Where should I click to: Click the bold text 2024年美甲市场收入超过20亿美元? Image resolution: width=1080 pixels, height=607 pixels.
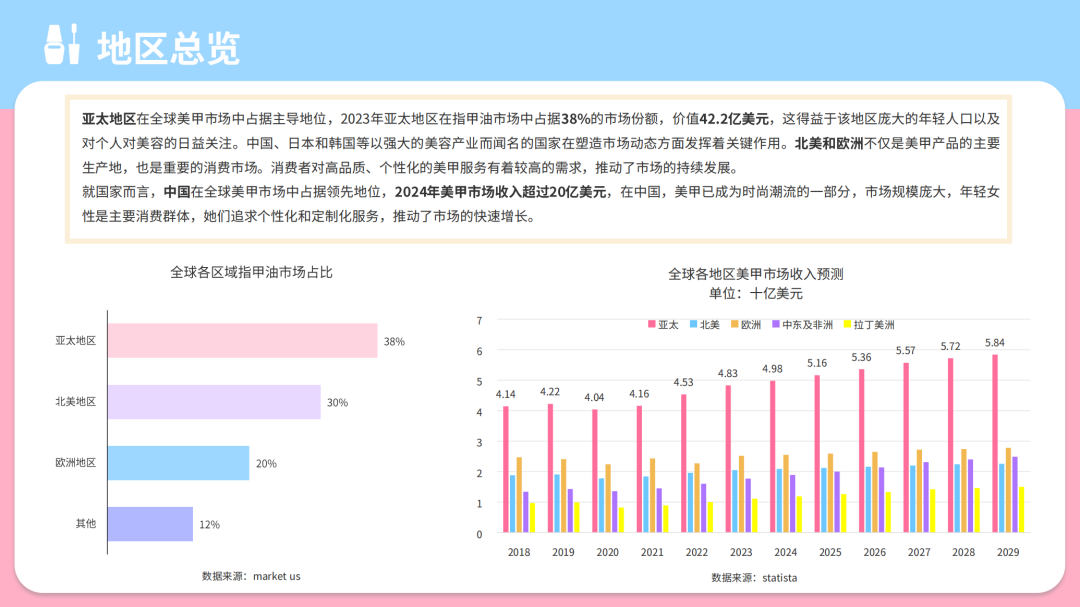pos(500,192)
